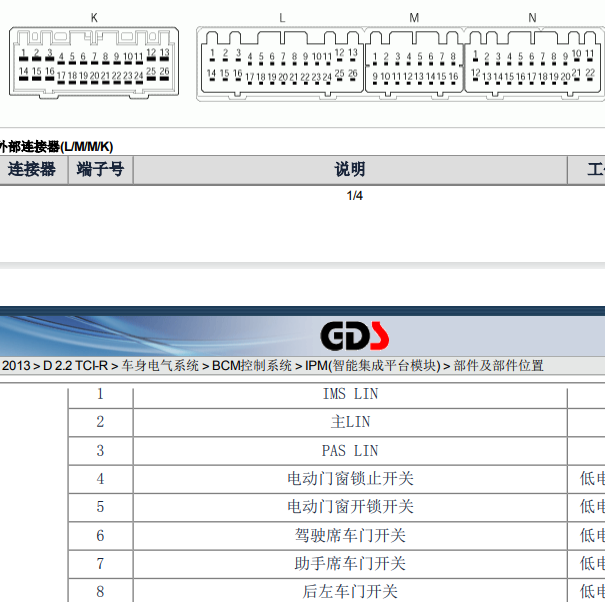
Task: Click the 主LIN description cell
Action: point(350,422)
